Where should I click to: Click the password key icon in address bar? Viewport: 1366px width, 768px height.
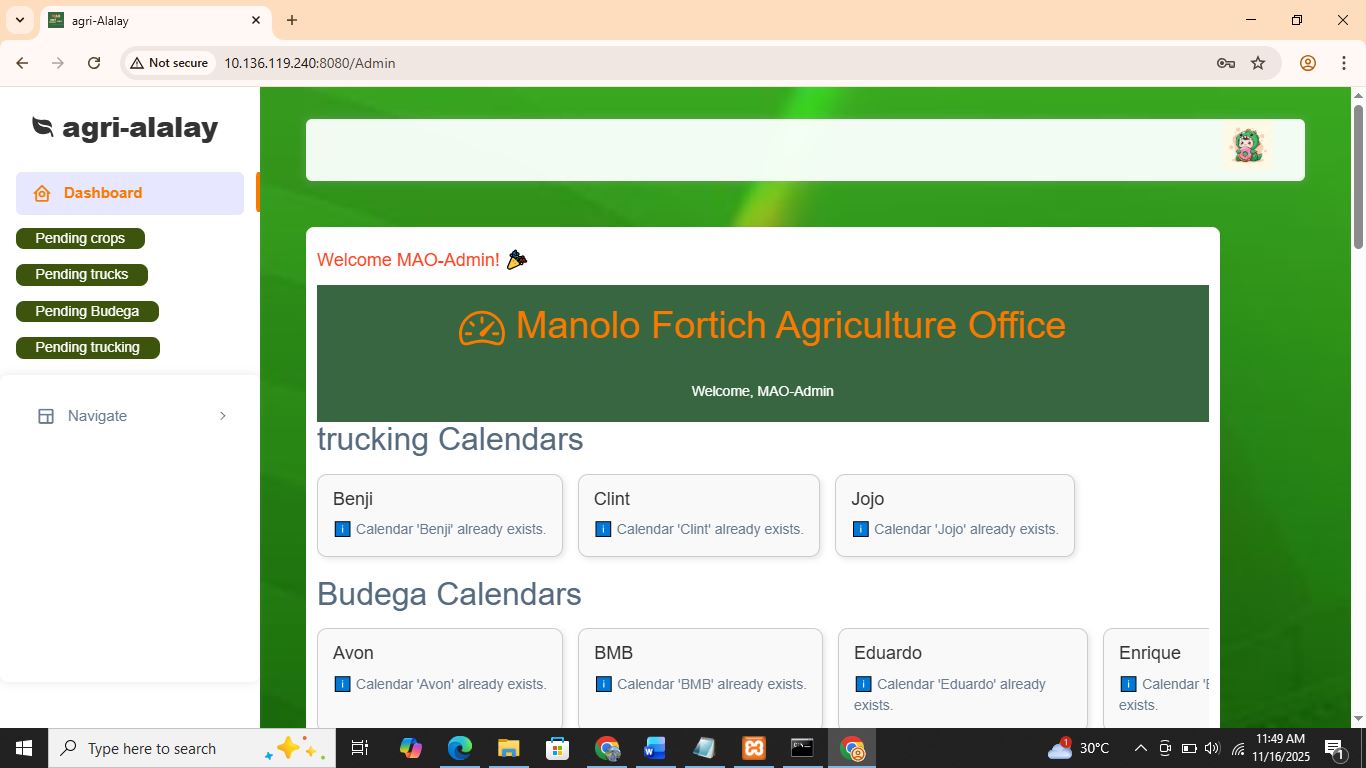pyautogui.click(x=1225, y=63)
